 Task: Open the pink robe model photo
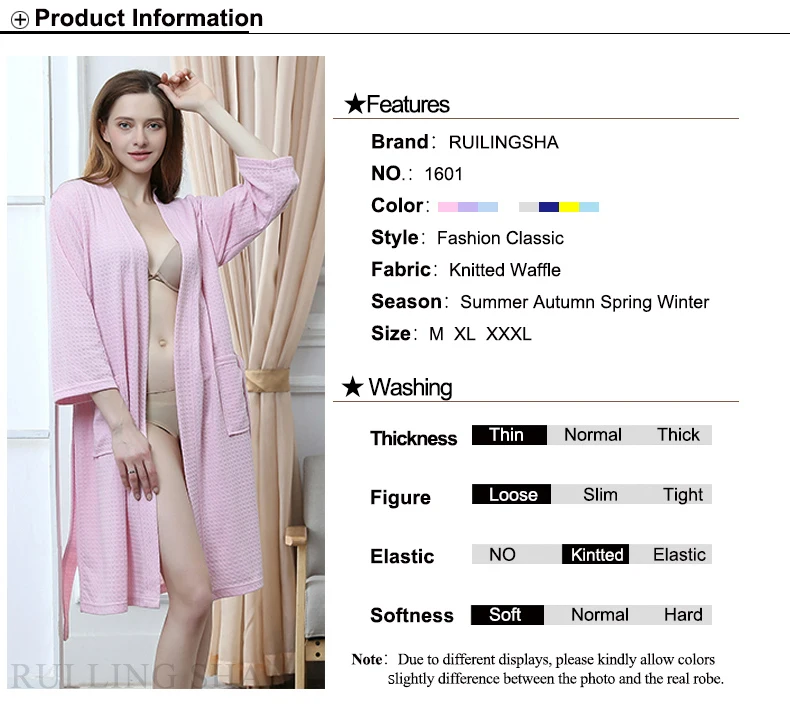tap(166, 372)
